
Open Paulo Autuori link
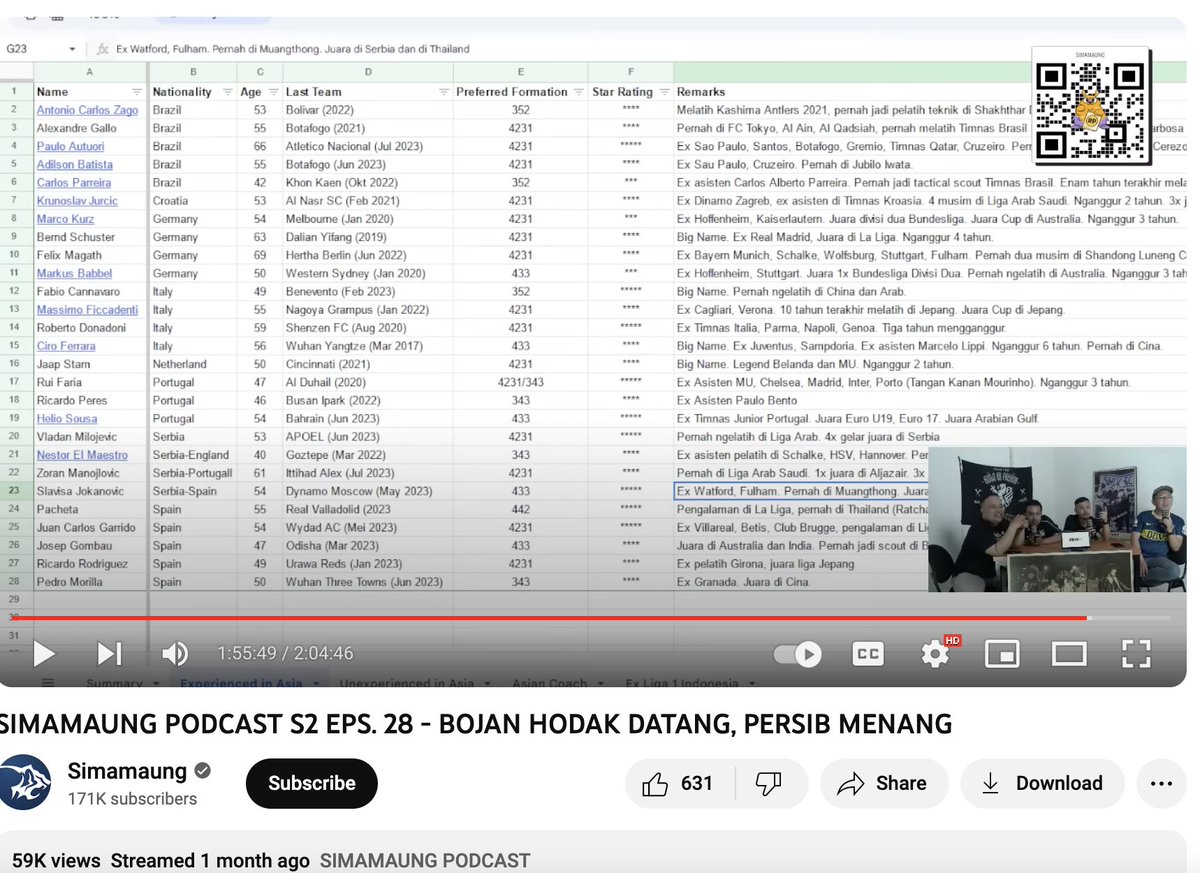70,146
